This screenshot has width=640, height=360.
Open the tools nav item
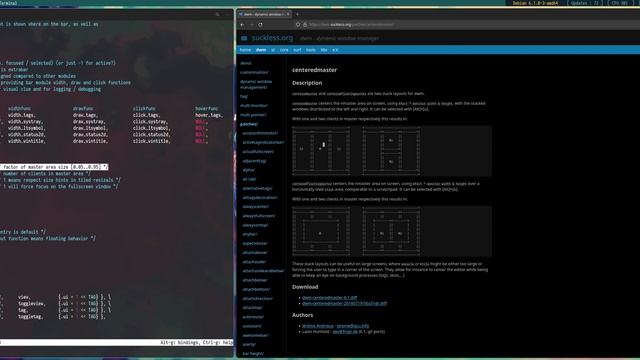click(311, 50)
